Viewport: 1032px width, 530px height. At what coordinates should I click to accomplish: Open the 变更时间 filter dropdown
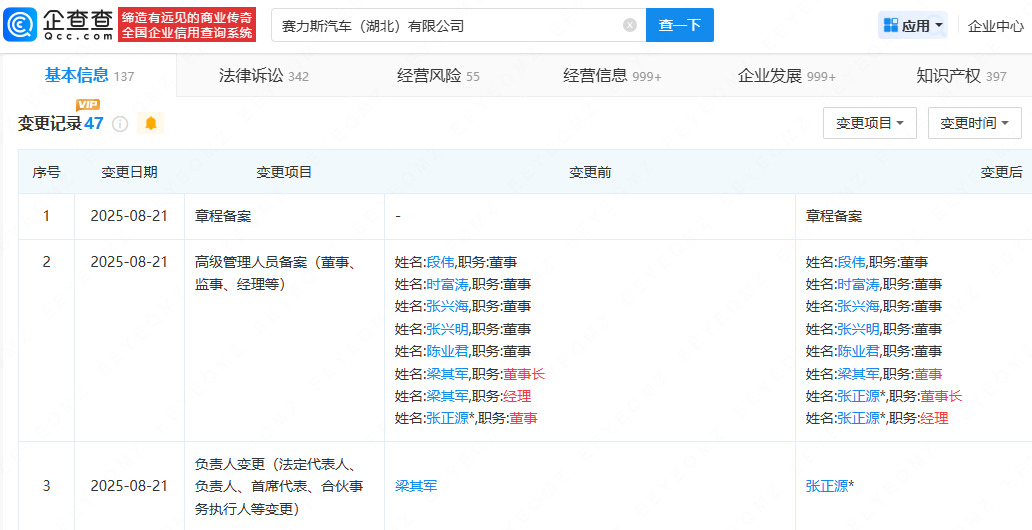point(975,123)
